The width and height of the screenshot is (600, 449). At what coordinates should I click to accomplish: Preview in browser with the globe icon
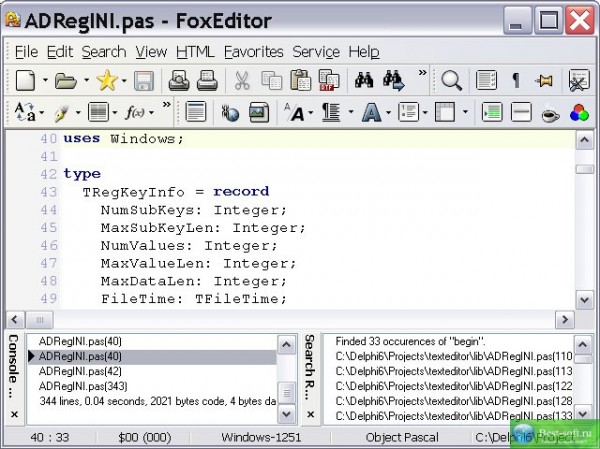tap(230, 113)
